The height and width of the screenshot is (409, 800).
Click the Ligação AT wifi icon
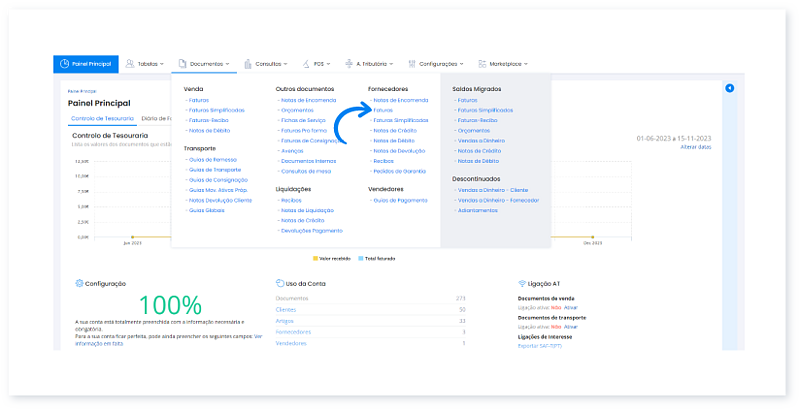522,283
